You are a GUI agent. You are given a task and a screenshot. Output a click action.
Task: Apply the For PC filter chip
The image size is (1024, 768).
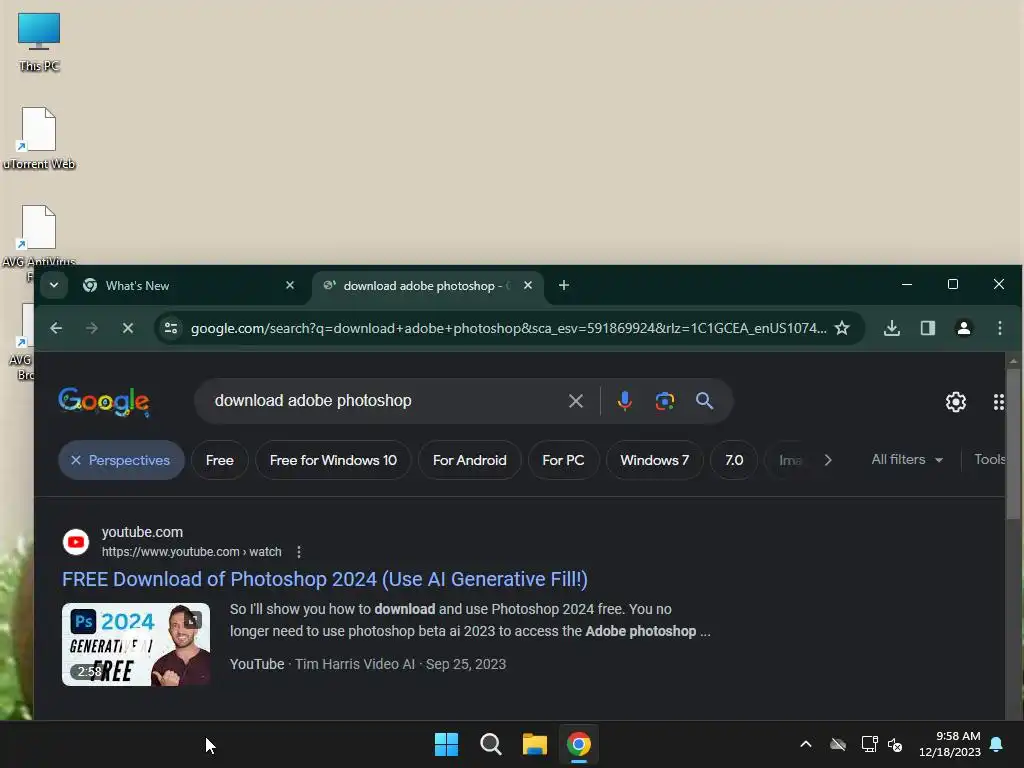(x=563, y=460)
